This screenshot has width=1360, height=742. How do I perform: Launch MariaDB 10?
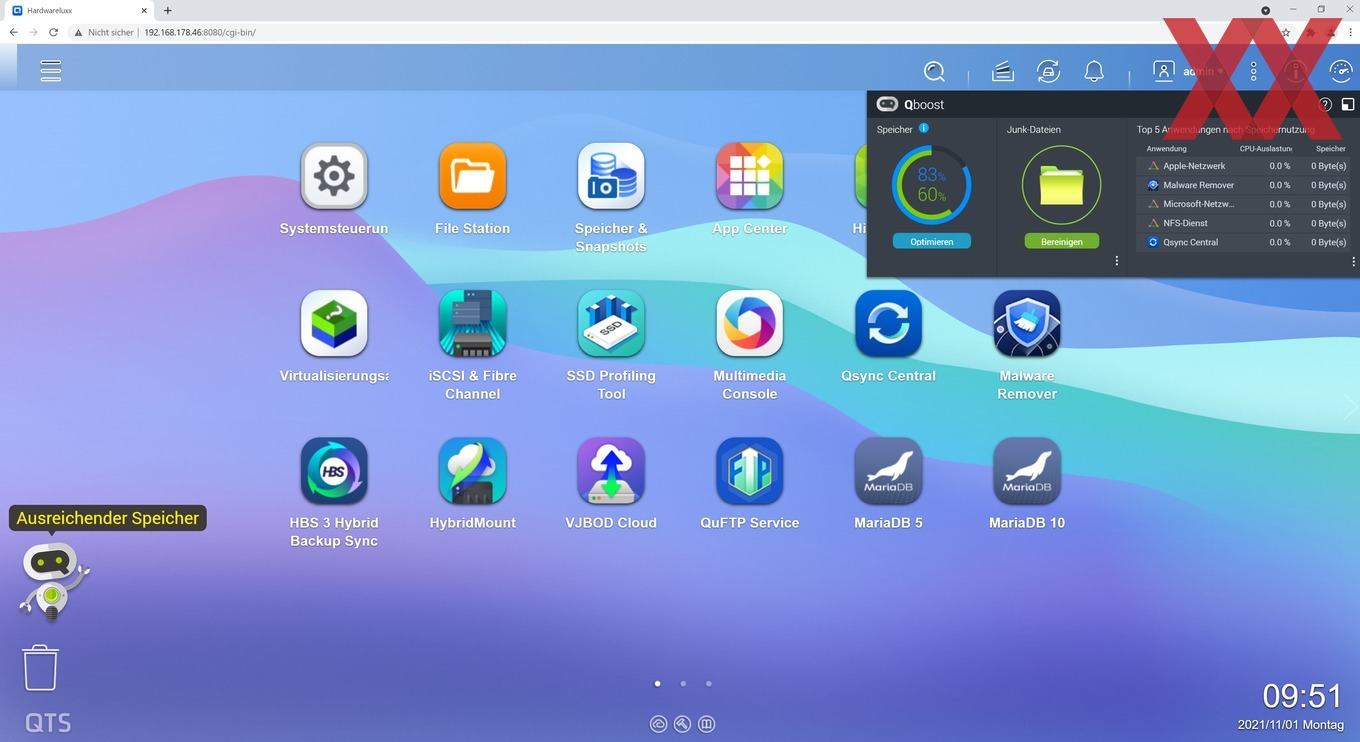coord(1027,471)
